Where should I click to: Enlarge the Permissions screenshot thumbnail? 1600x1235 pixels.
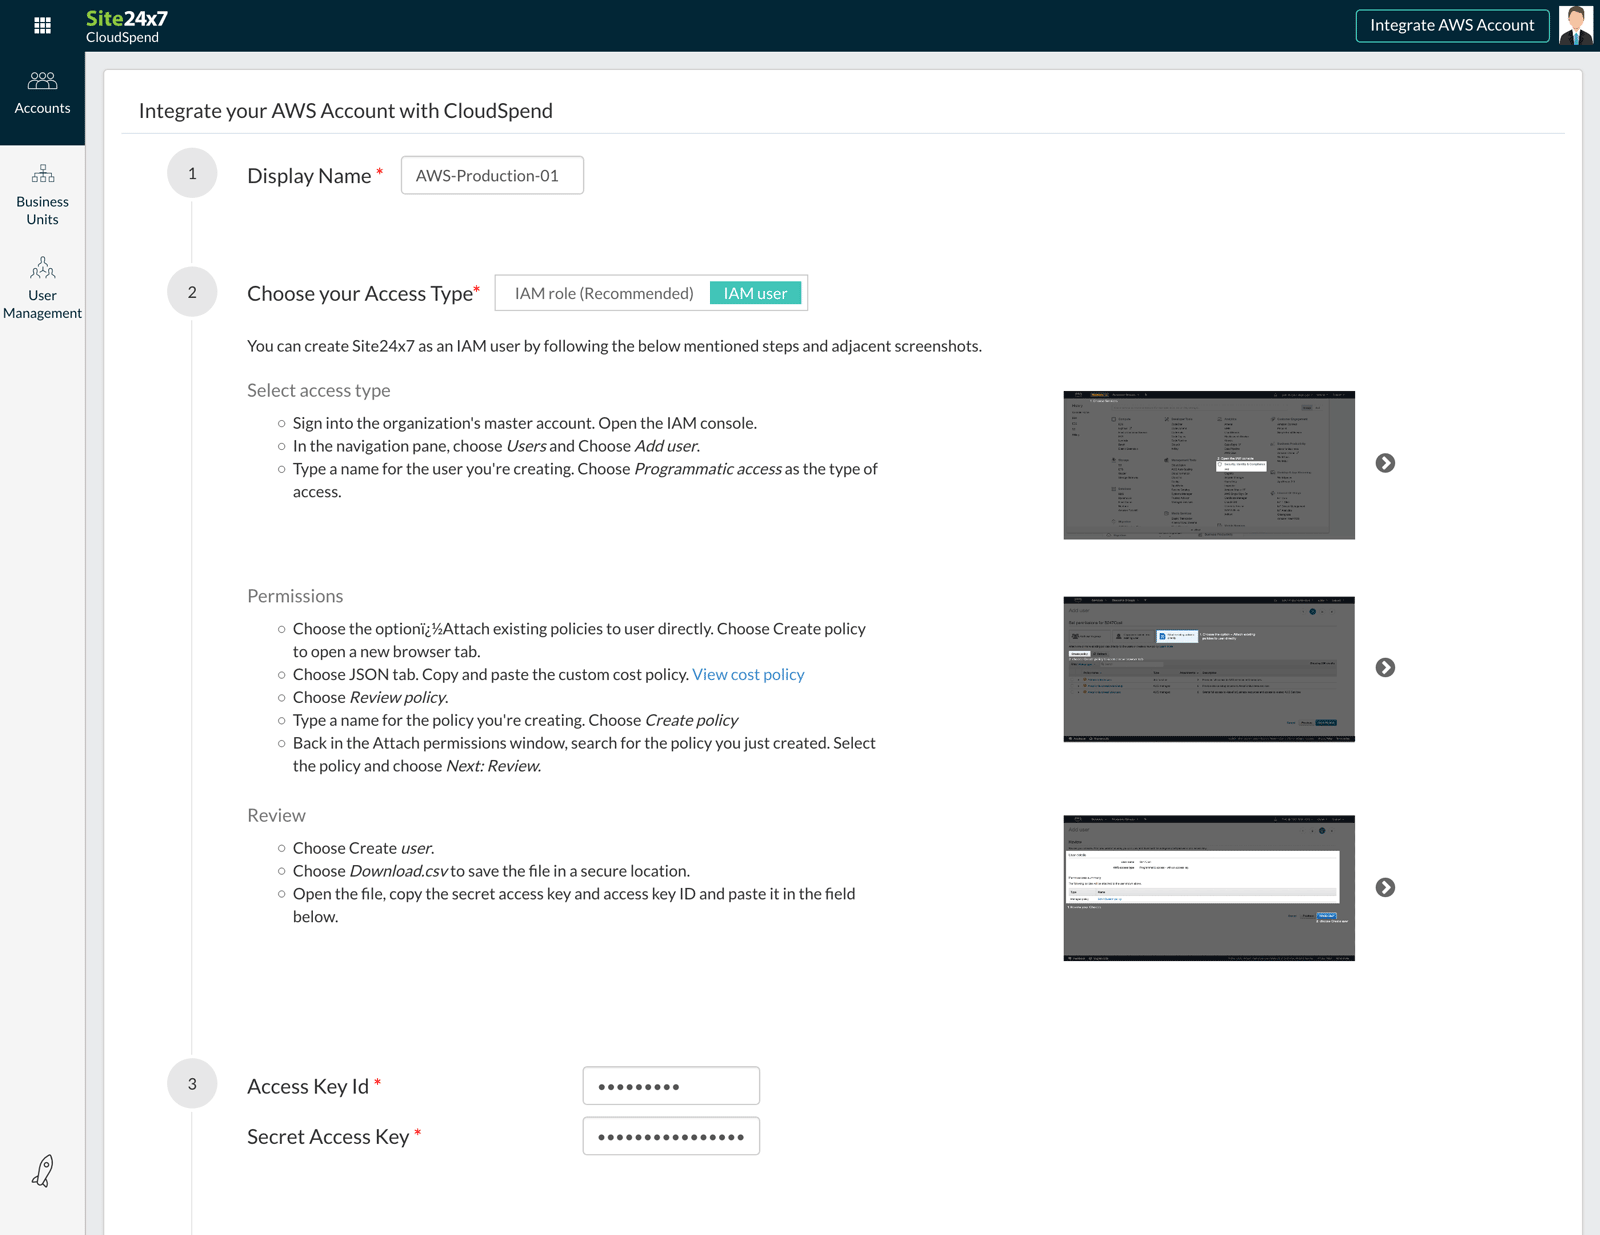click(1208, 669)
